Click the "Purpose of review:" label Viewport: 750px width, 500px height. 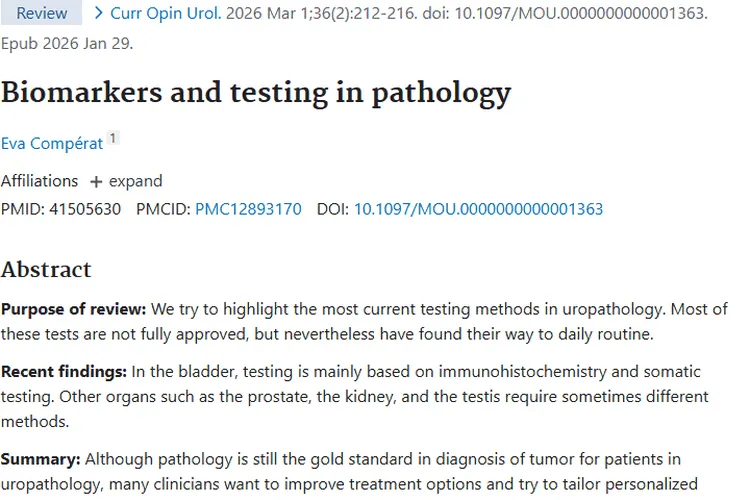click(x=74, y=309)
